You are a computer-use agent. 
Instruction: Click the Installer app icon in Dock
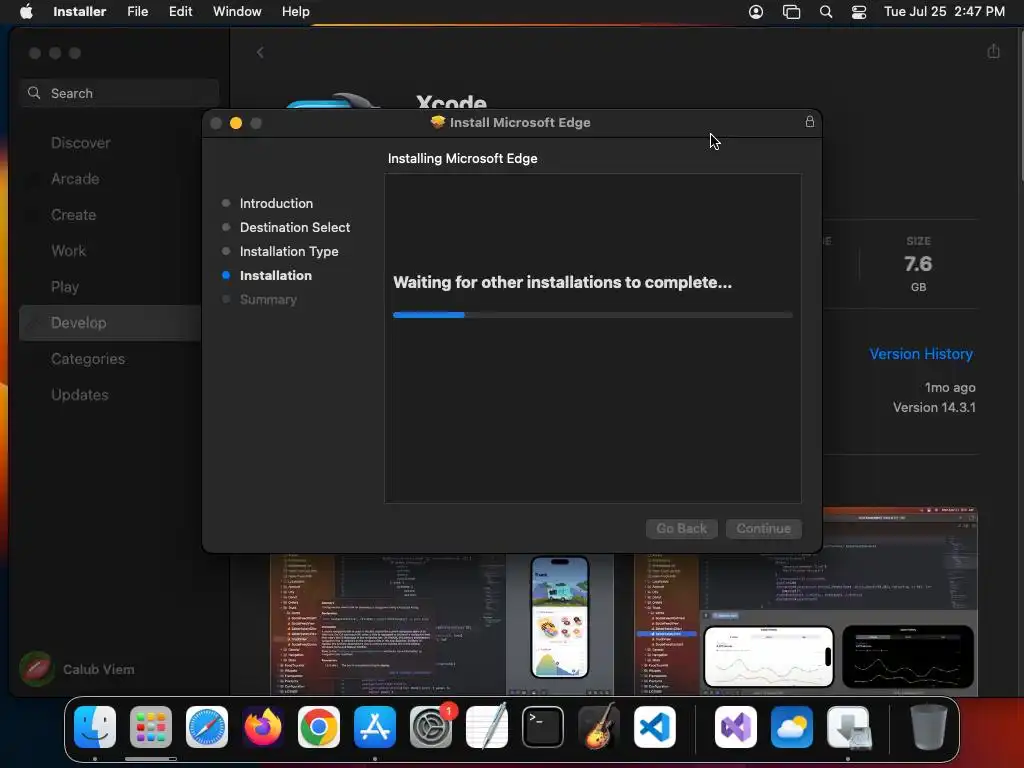coord(848,727)
